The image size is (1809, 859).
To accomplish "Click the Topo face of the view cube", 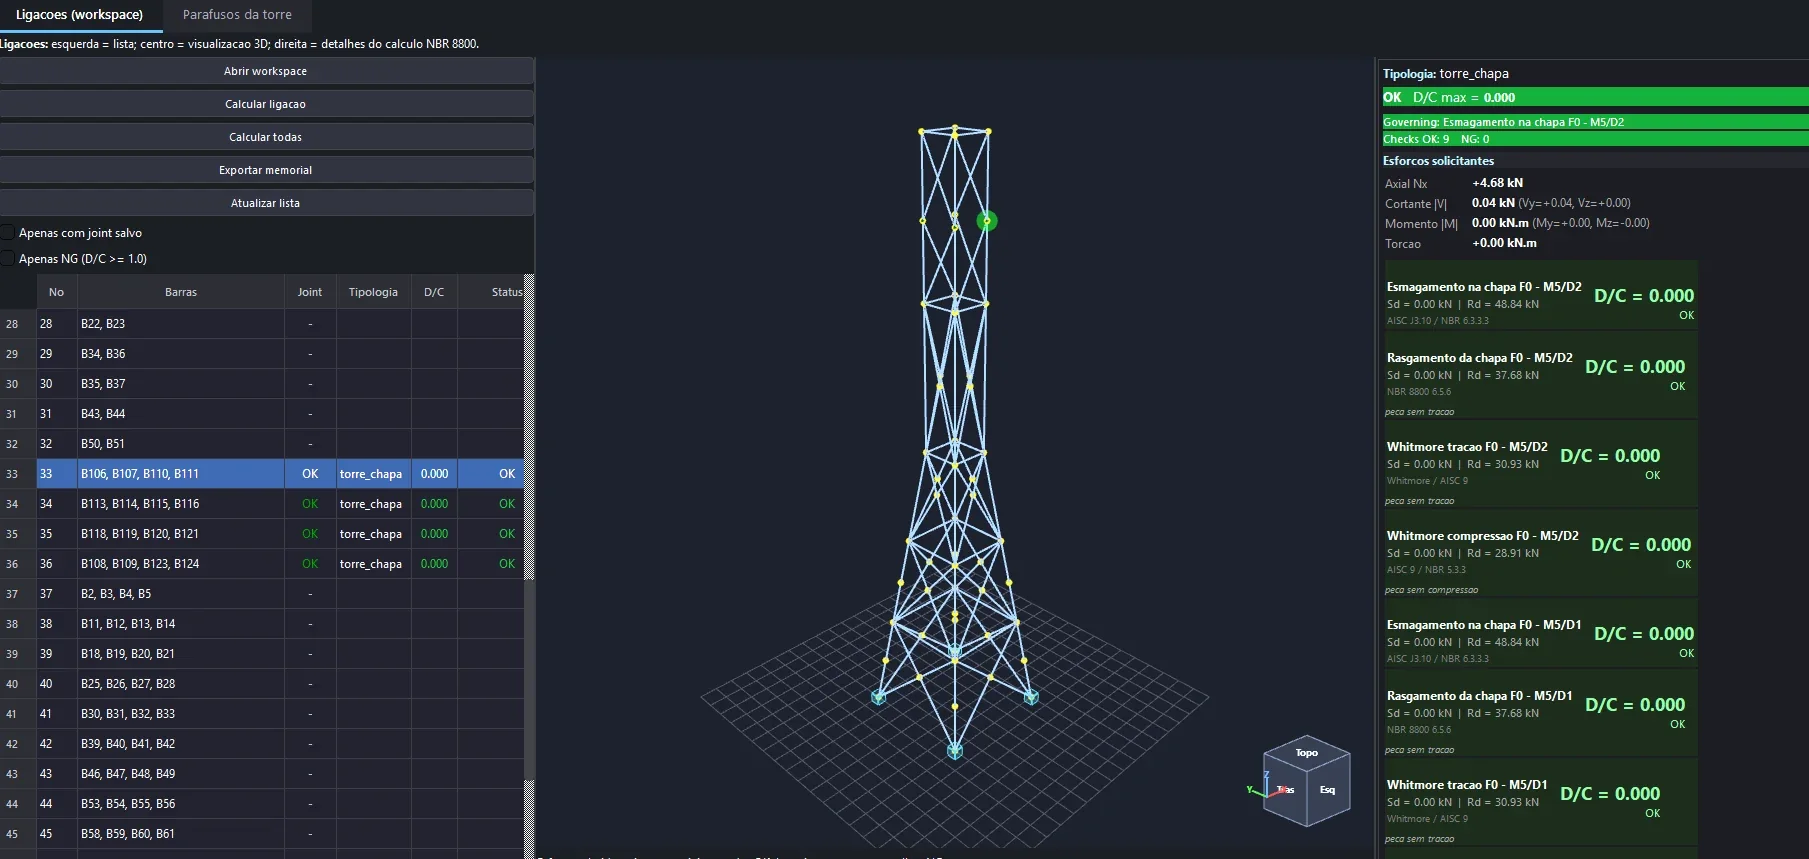I will click(1307, 753).
